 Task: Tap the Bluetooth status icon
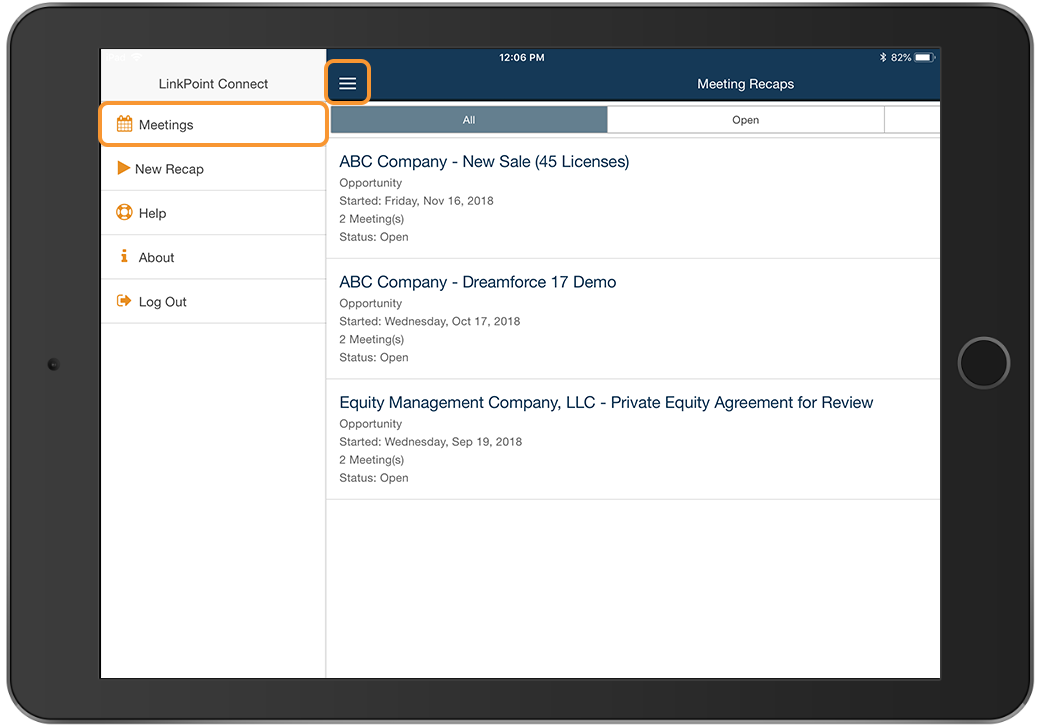point(882,58)
